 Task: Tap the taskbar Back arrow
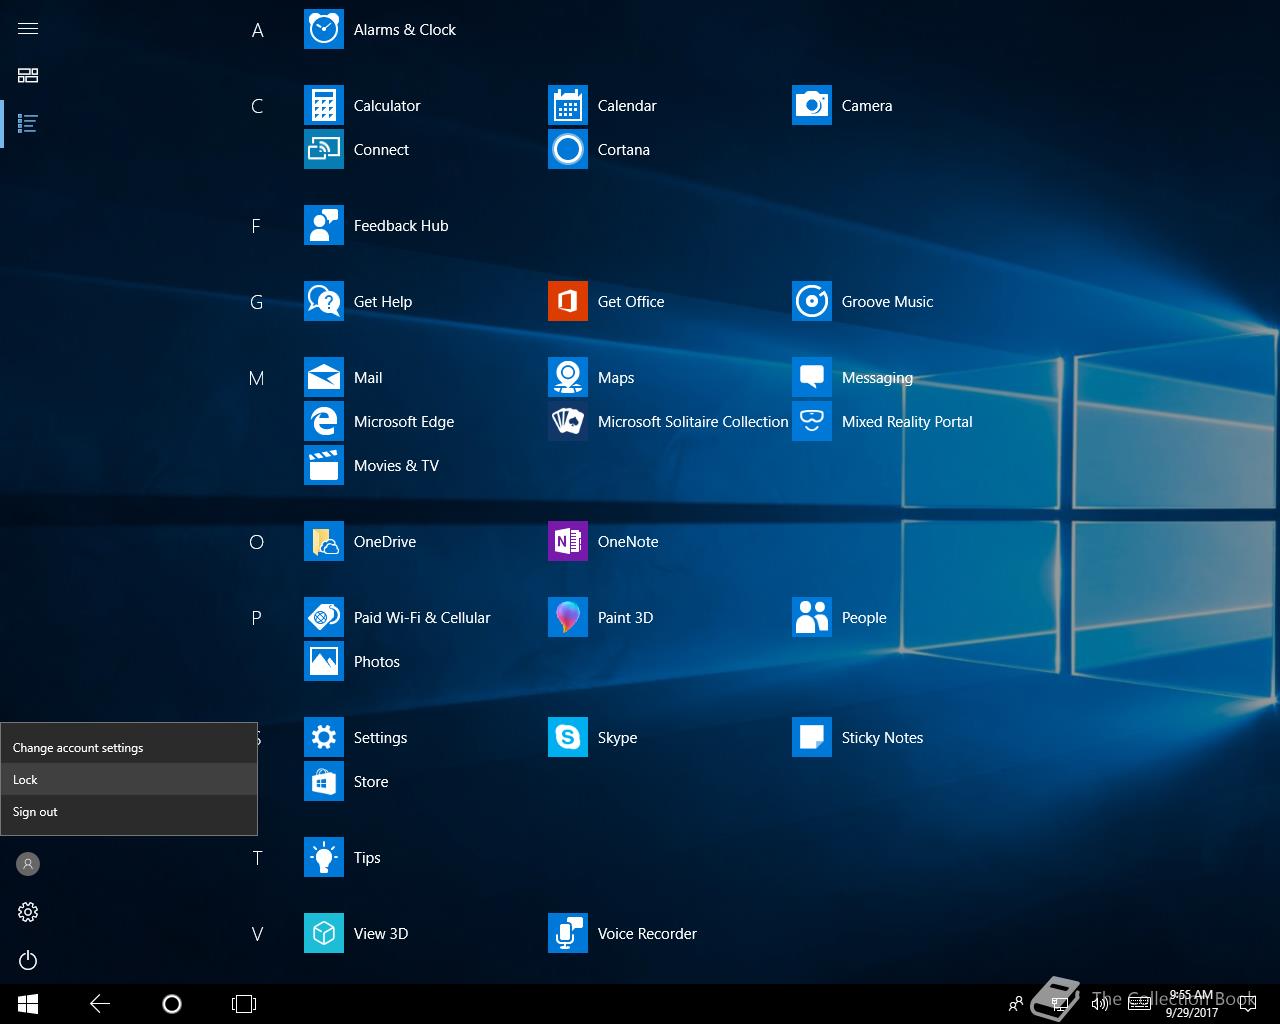100,1004
